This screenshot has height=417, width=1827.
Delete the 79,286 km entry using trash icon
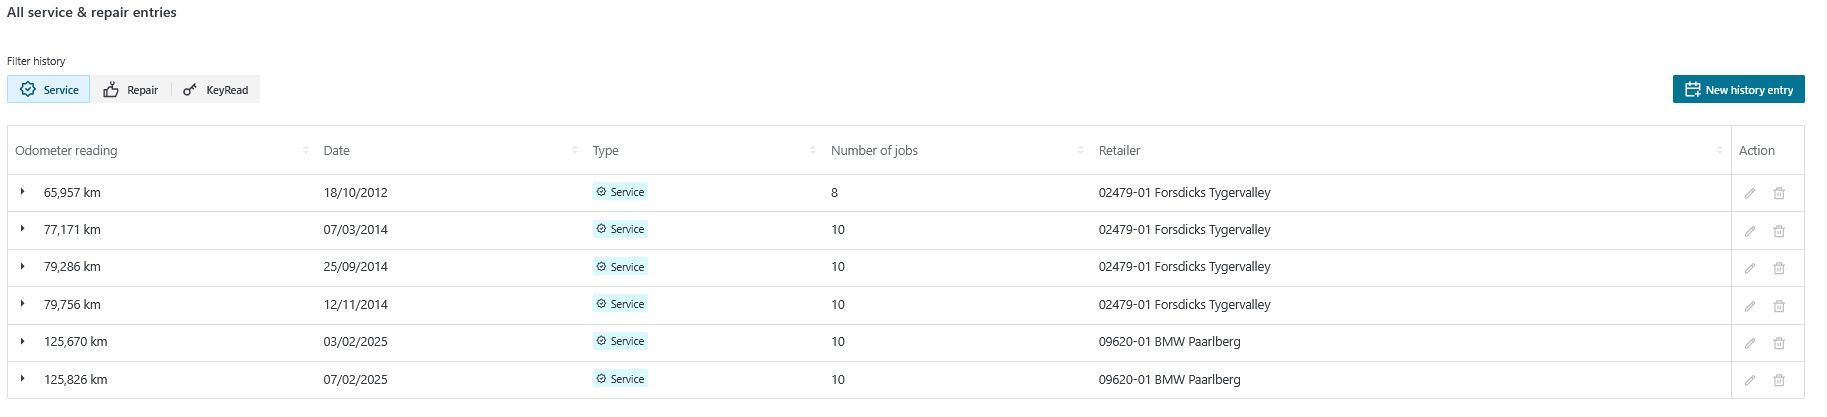tap(1779, 268)
